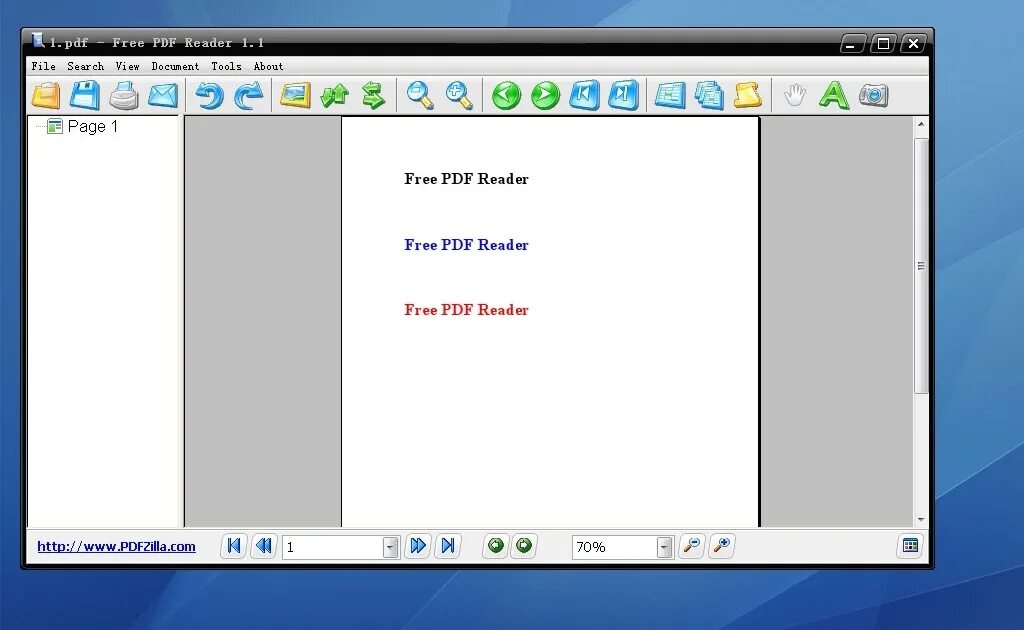
Task: Open the View menu
Action: (127, 66)
